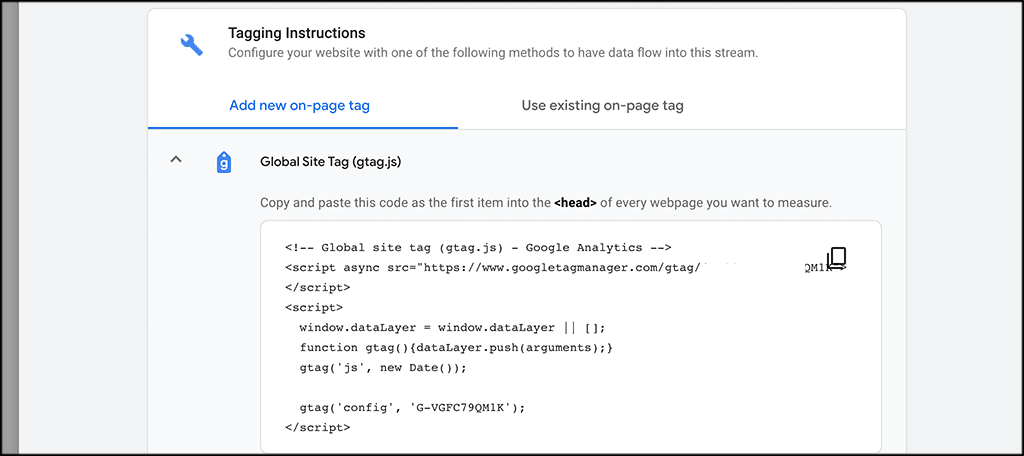The height and width of the screenshot is (456, 1024).
Task: Click the Google Analytics comment line in code
Action: click(x=477, y=247)
